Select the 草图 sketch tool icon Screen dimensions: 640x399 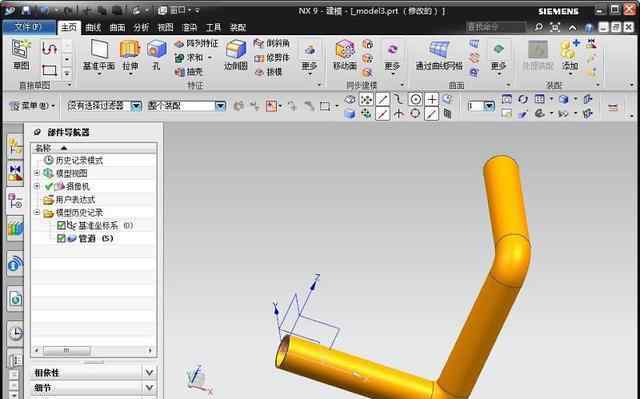point(21,49)
